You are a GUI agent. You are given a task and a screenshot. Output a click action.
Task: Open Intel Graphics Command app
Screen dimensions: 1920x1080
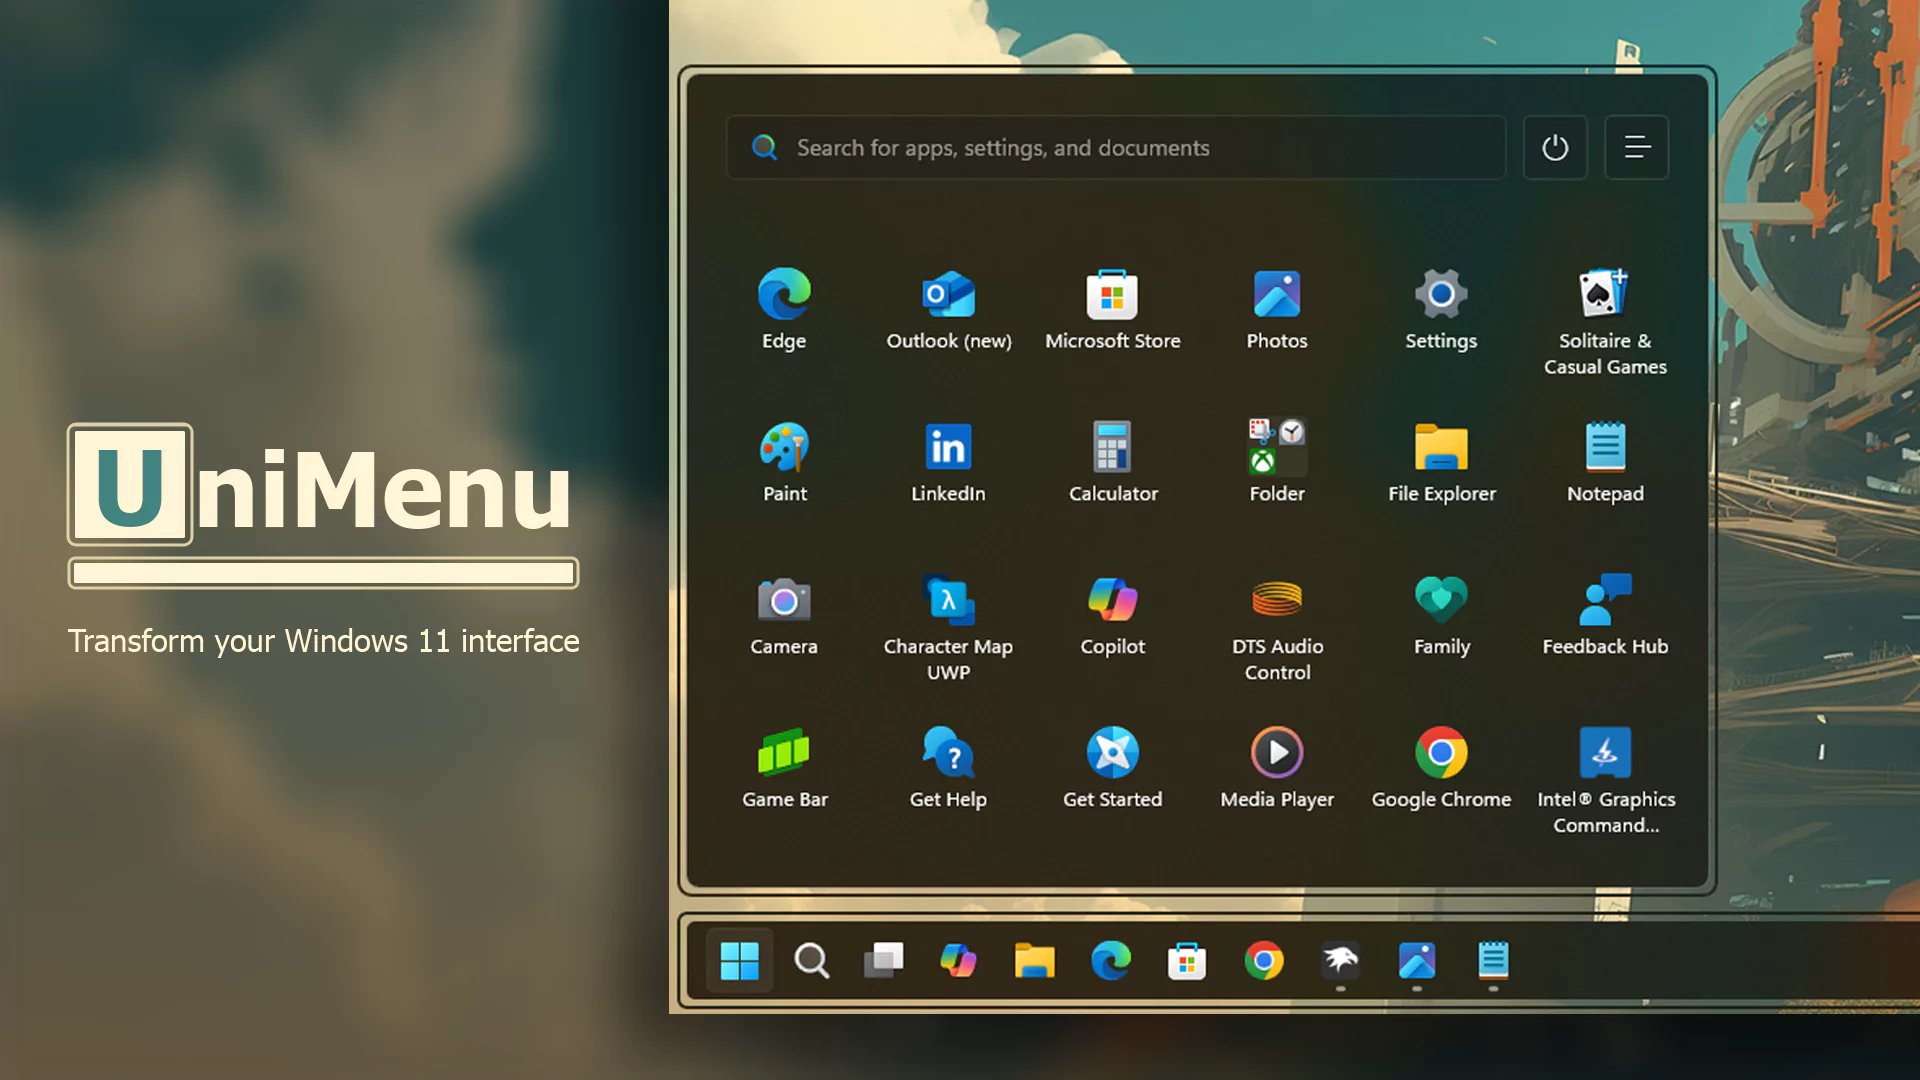click(1605, 781)
